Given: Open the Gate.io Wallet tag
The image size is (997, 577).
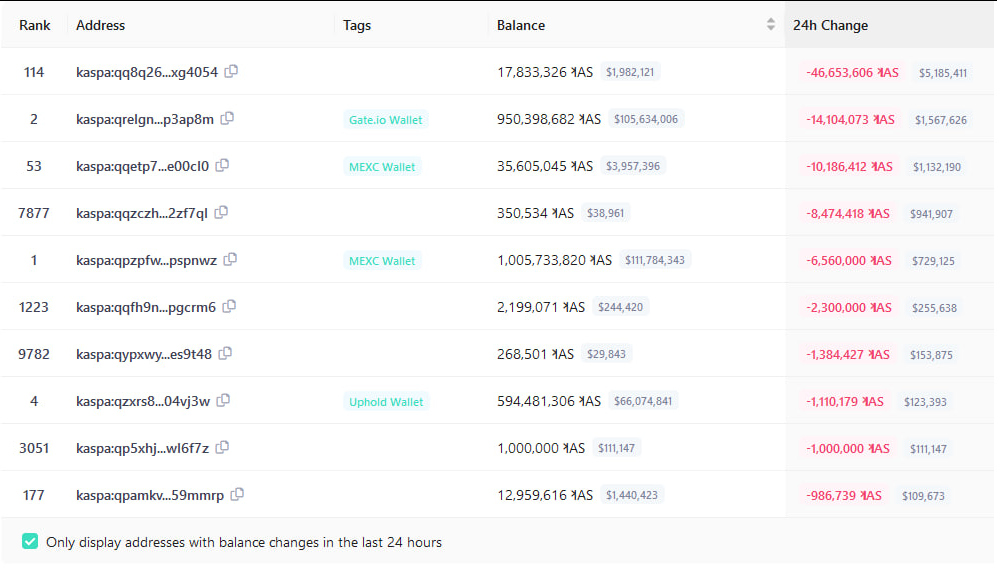Looking at the screenshot, I should tap(385, 120).
